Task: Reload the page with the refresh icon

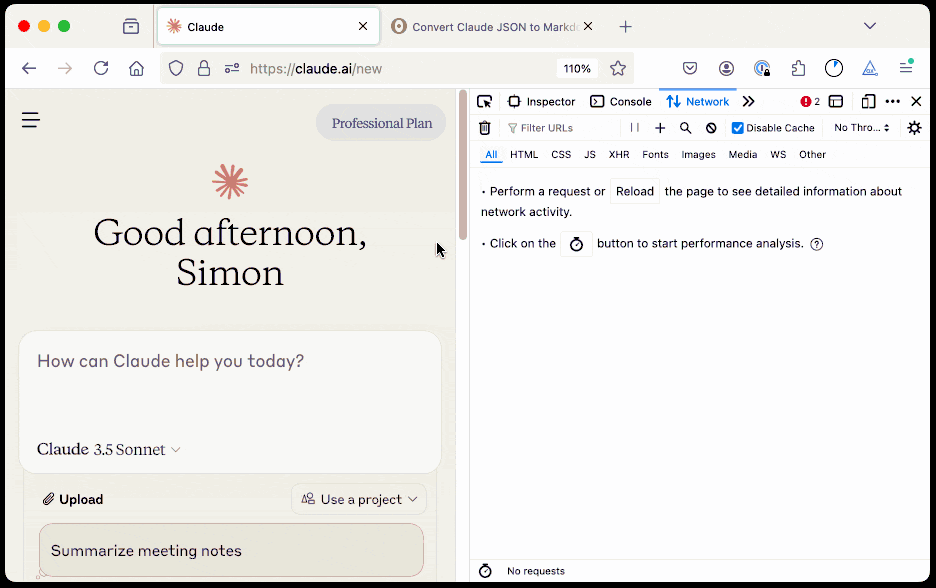Action: click(x=101, y=68)
